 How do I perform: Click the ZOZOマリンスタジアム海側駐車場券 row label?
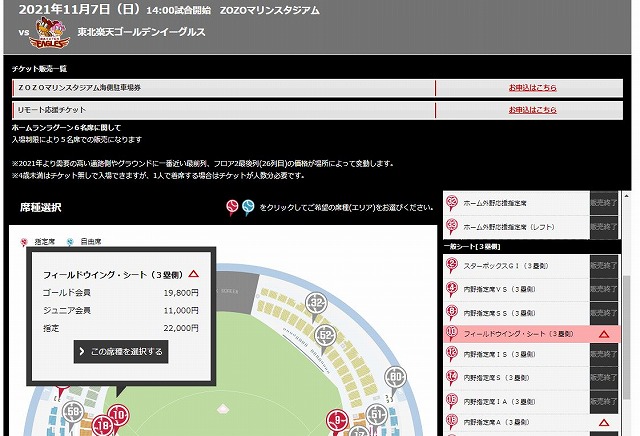coord(79,88)
